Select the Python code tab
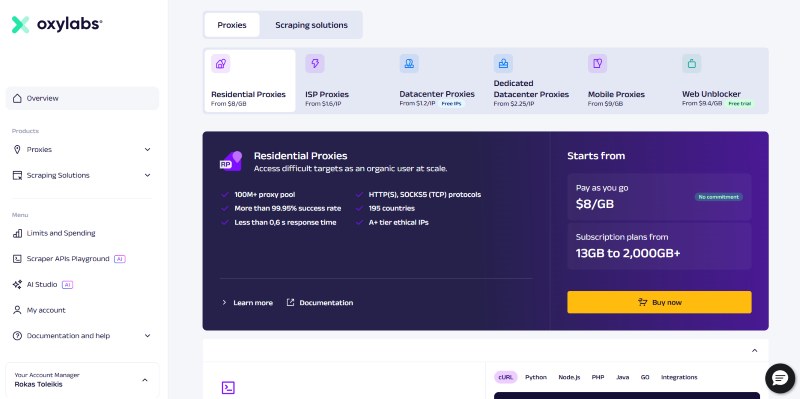Viewport: 800px width, 399px height. 536,377
